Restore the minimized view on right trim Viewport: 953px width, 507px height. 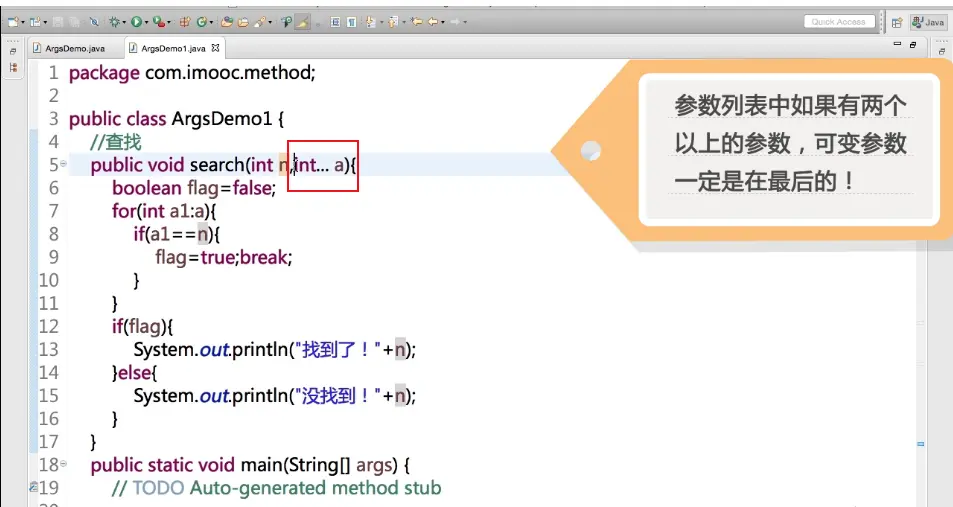[x=942, y=52]
